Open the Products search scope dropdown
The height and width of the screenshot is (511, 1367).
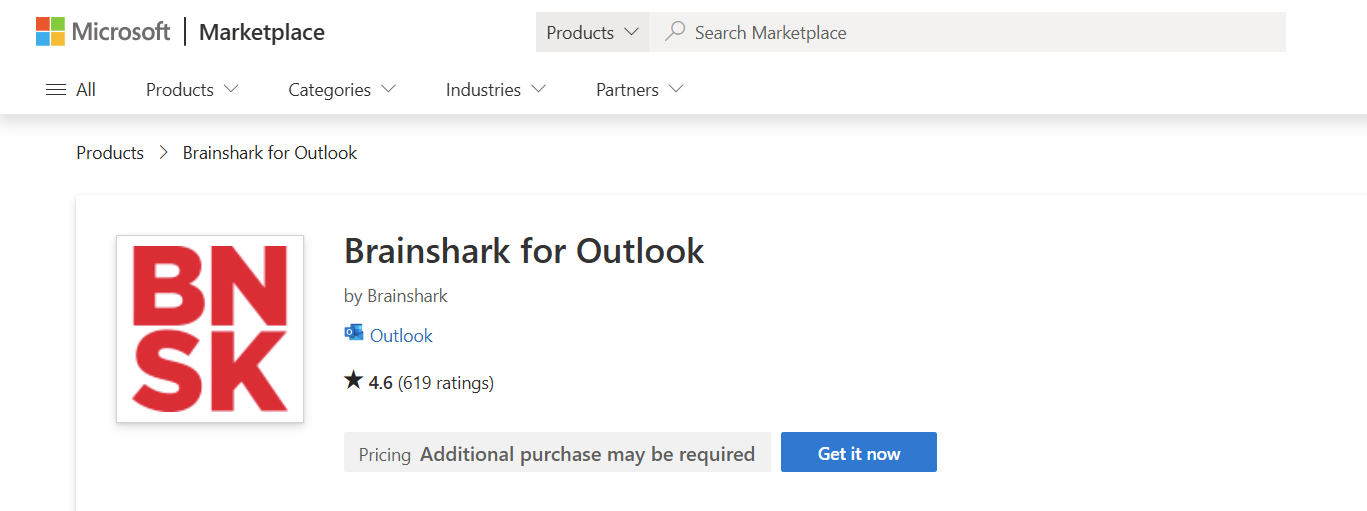pyautogui.click(x=592, y=32)
